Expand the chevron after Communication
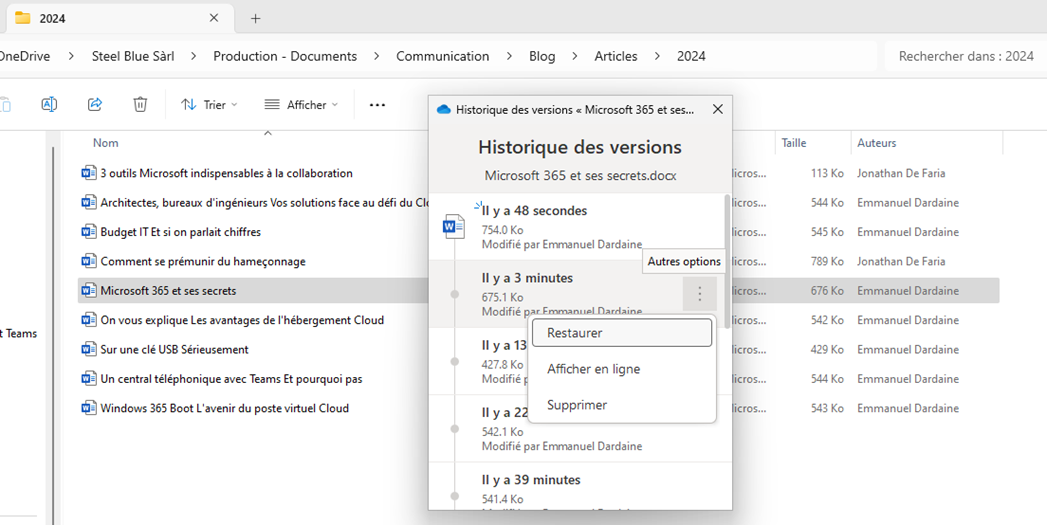 (509, 56)
